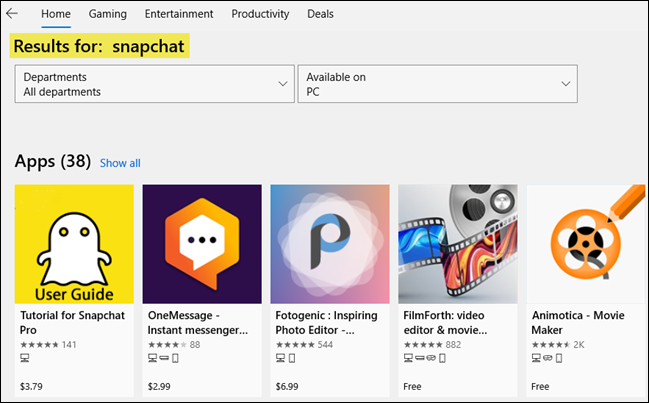This screenshot has height=403, width=649.
Task: Open the Deals tab
Action: (321, 14)
